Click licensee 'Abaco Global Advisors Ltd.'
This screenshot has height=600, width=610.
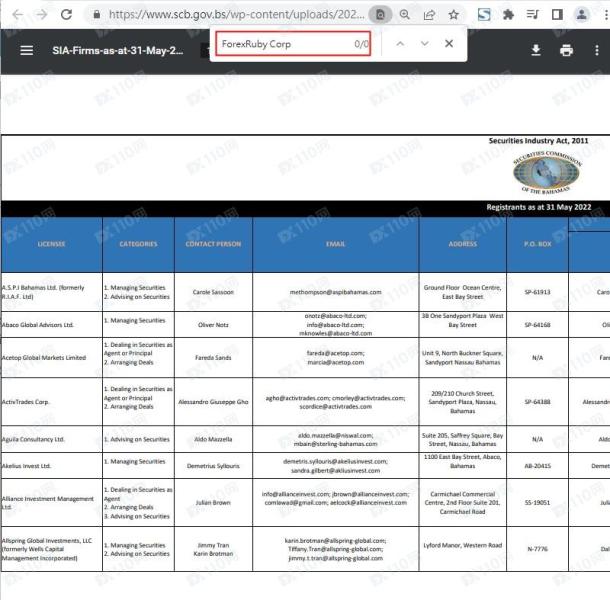click(x=38, y=325)
